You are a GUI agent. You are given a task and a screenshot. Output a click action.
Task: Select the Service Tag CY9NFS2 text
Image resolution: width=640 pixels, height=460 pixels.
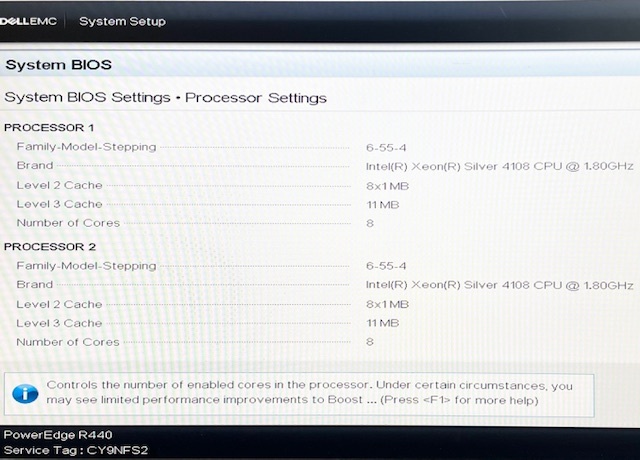[x=76, y=451]
